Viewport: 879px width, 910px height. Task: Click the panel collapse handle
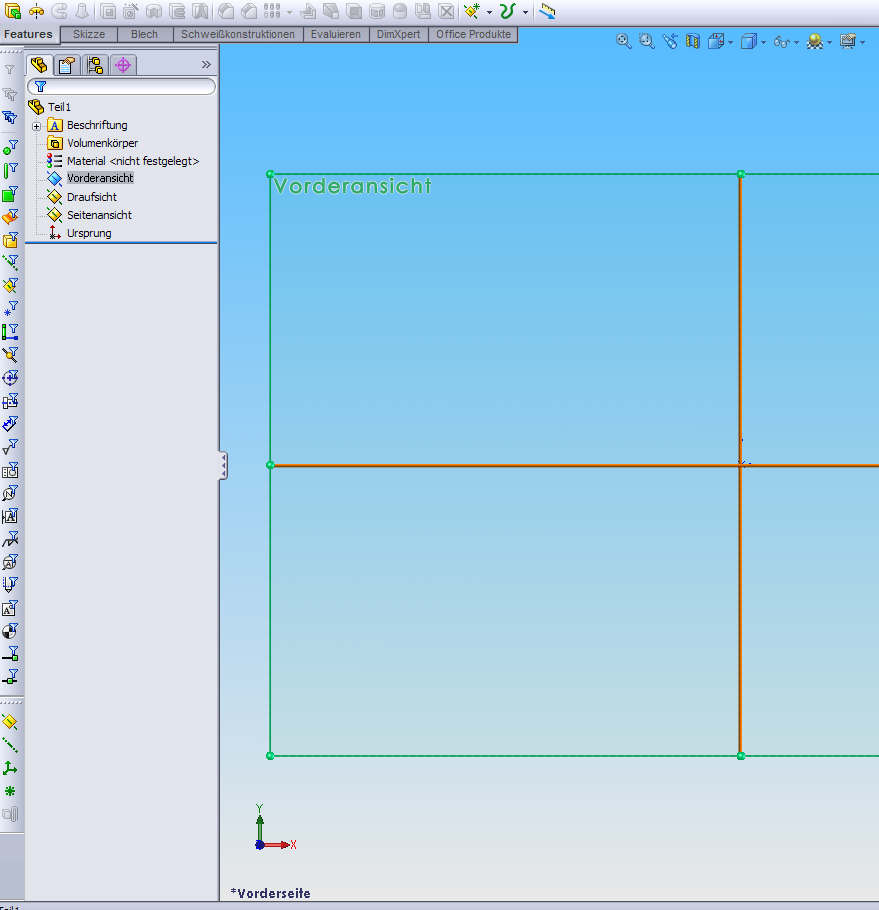point(223,465)
